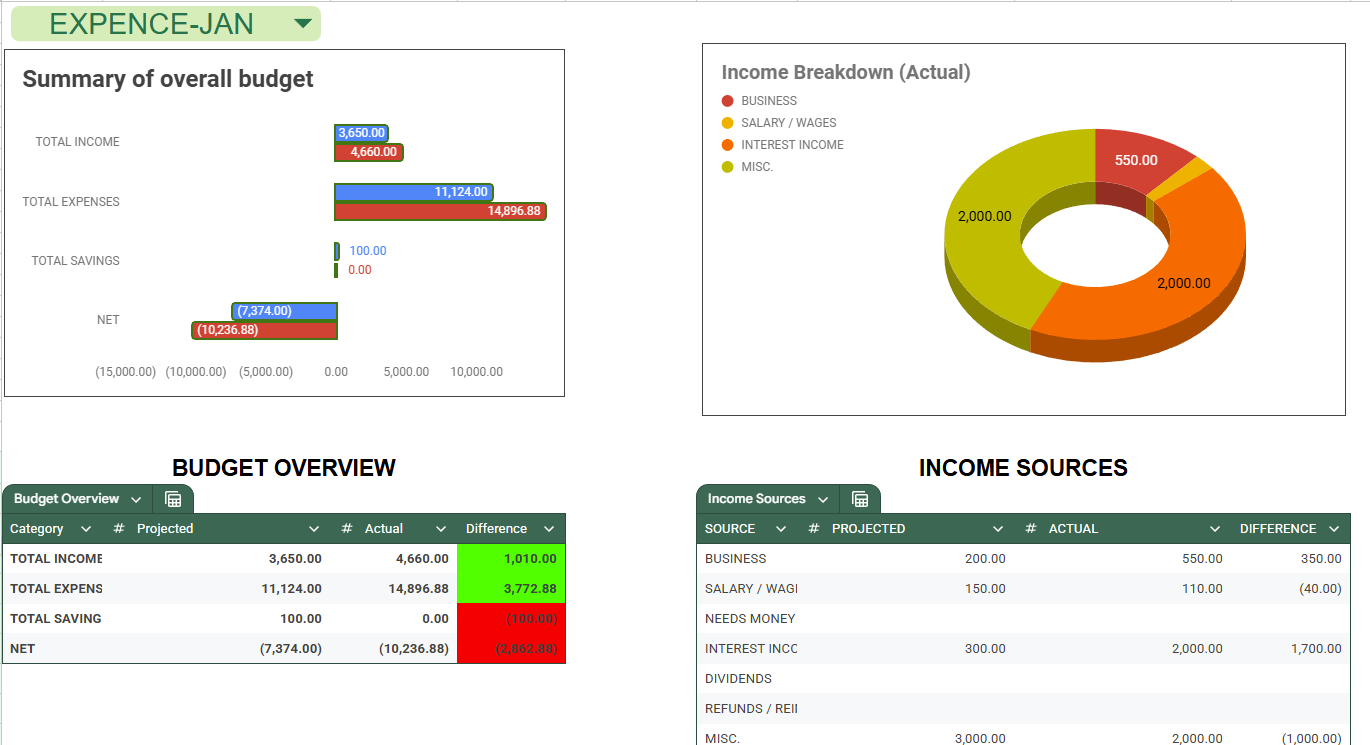
Task: Click the # type icon beside Actual
Action: [x=347, y=529]
